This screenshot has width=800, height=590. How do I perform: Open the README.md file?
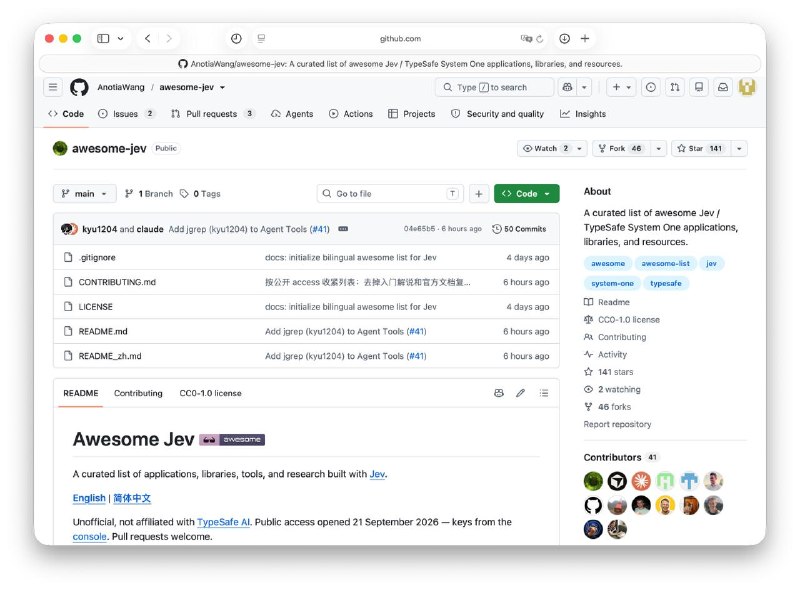(x=103, y=331)
